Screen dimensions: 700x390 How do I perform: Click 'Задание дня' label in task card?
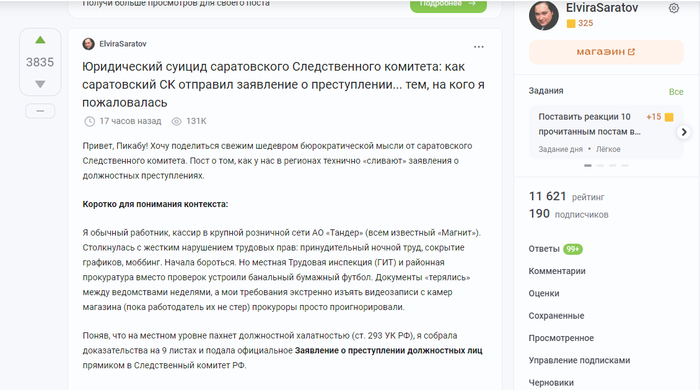click(560, 149)
